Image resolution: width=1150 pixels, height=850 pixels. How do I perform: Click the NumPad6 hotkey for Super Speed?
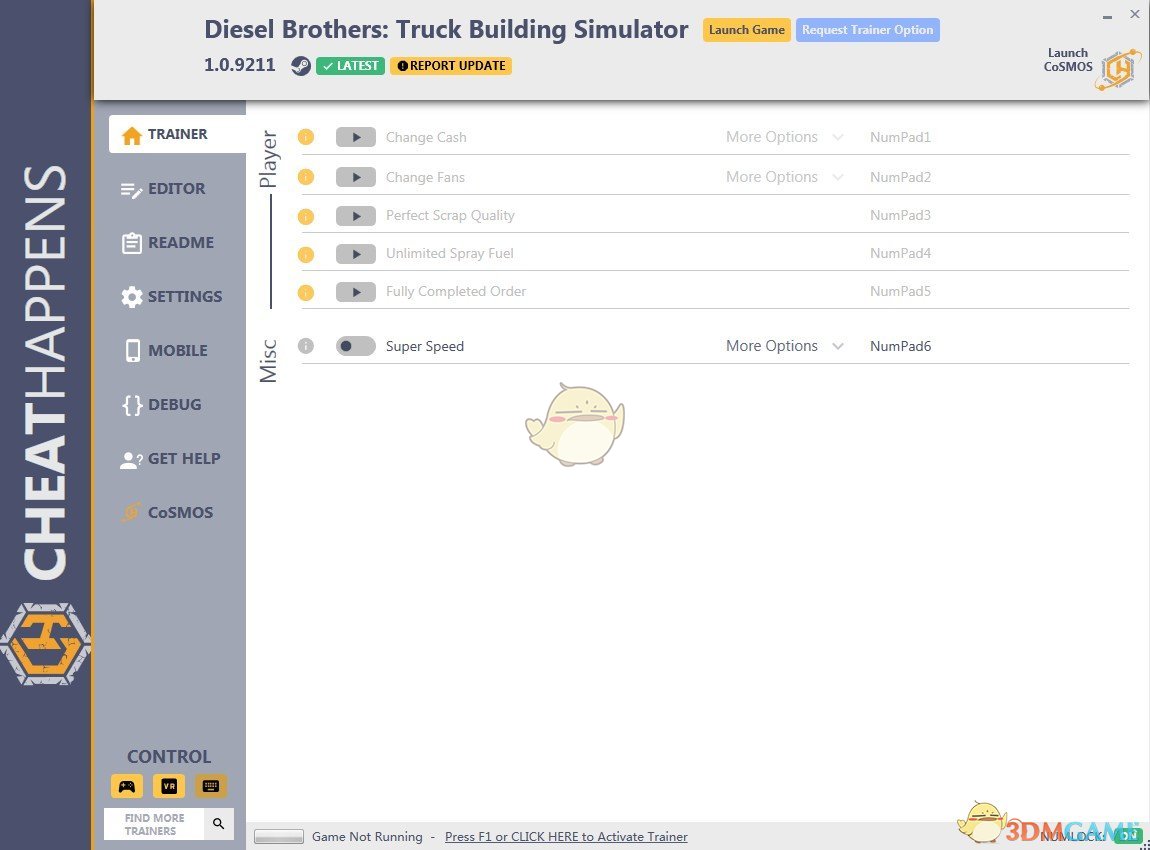point(900,346)
